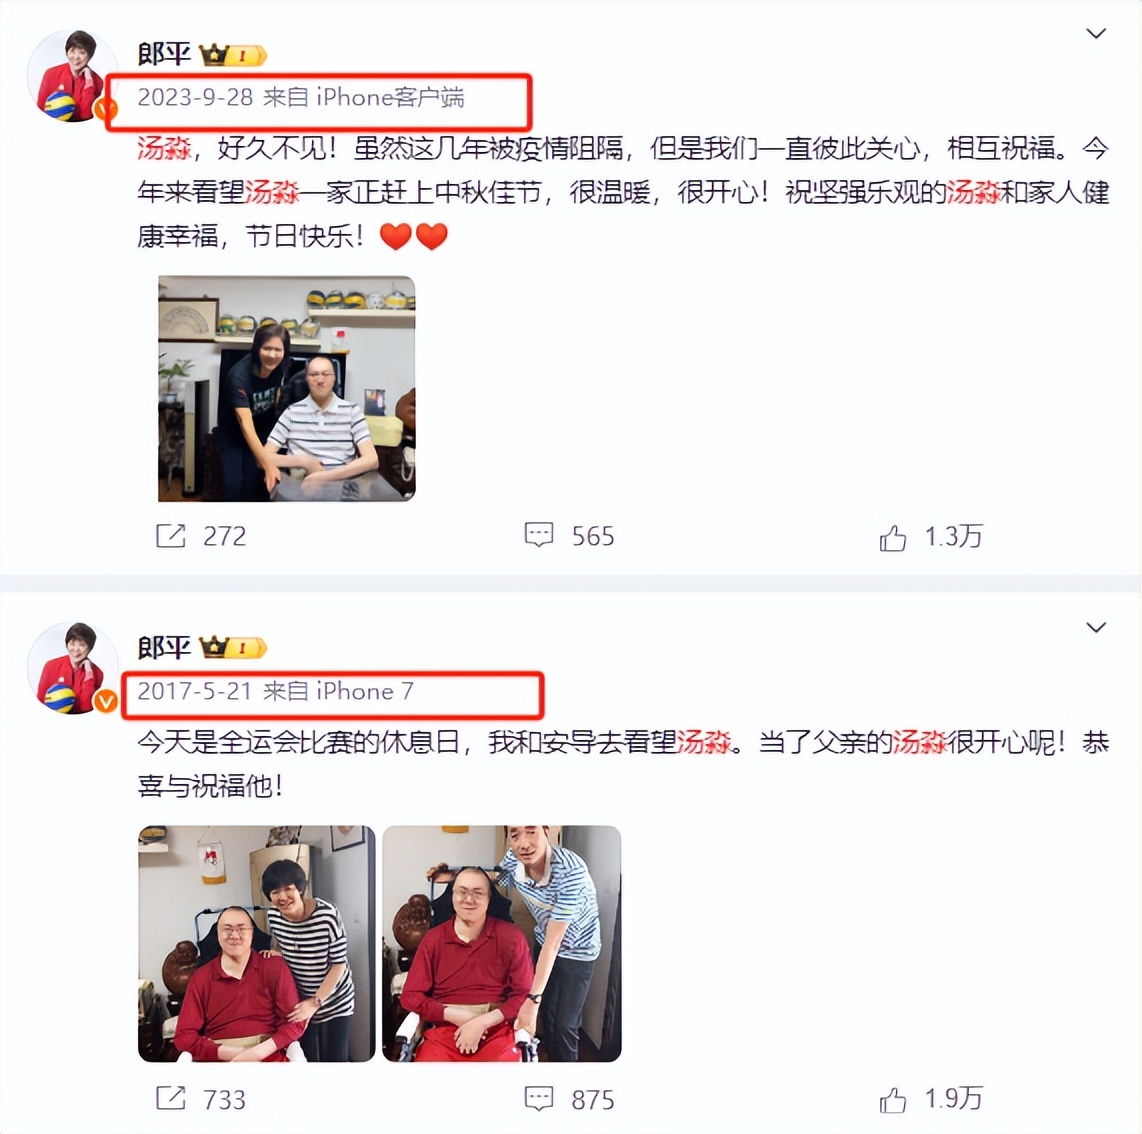Open the 郎平 username on the second post
Viewport: 1142px width, 1134px height.
164,647
